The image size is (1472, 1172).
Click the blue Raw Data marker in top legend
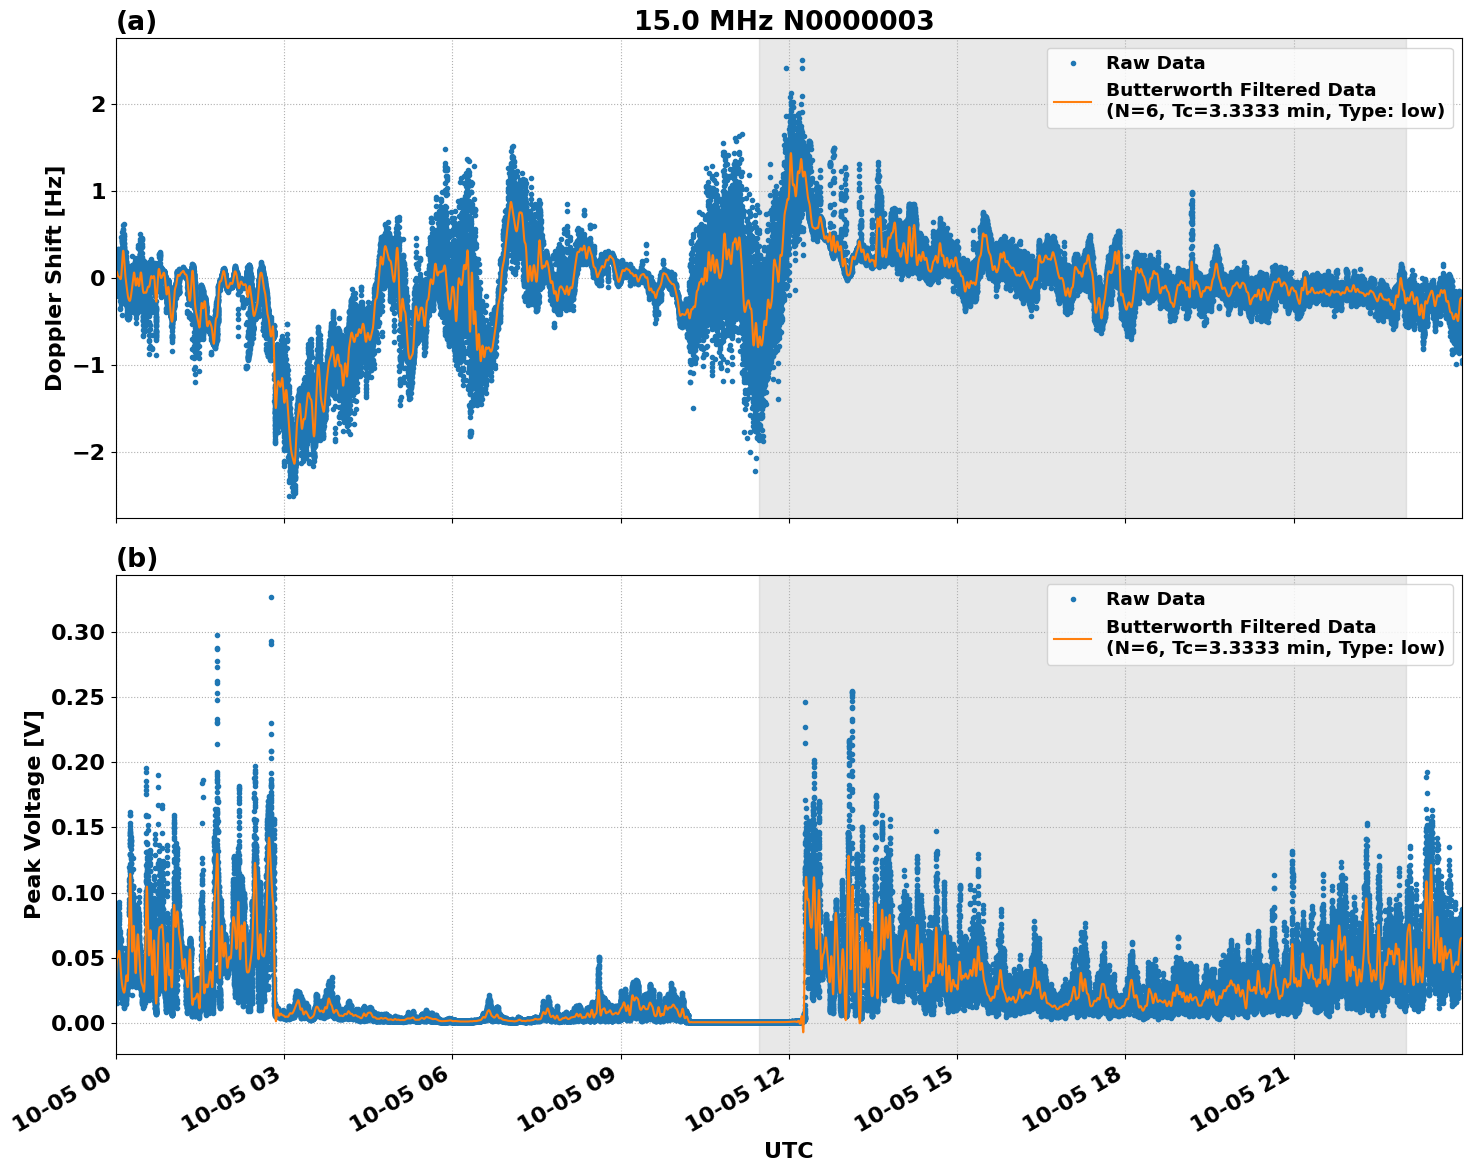coord(1073,63)
